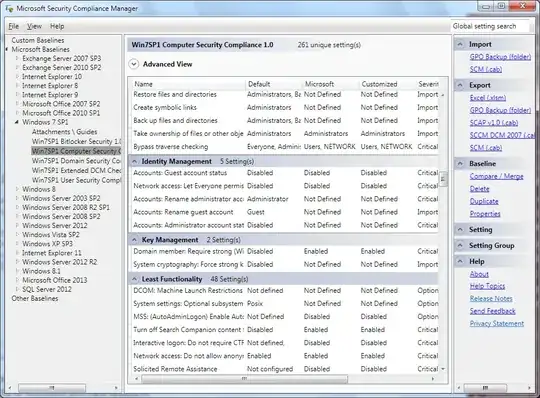The image size is (540, 398).
Task: Collapse the Least Functionality group
Action: coord(135,279)
